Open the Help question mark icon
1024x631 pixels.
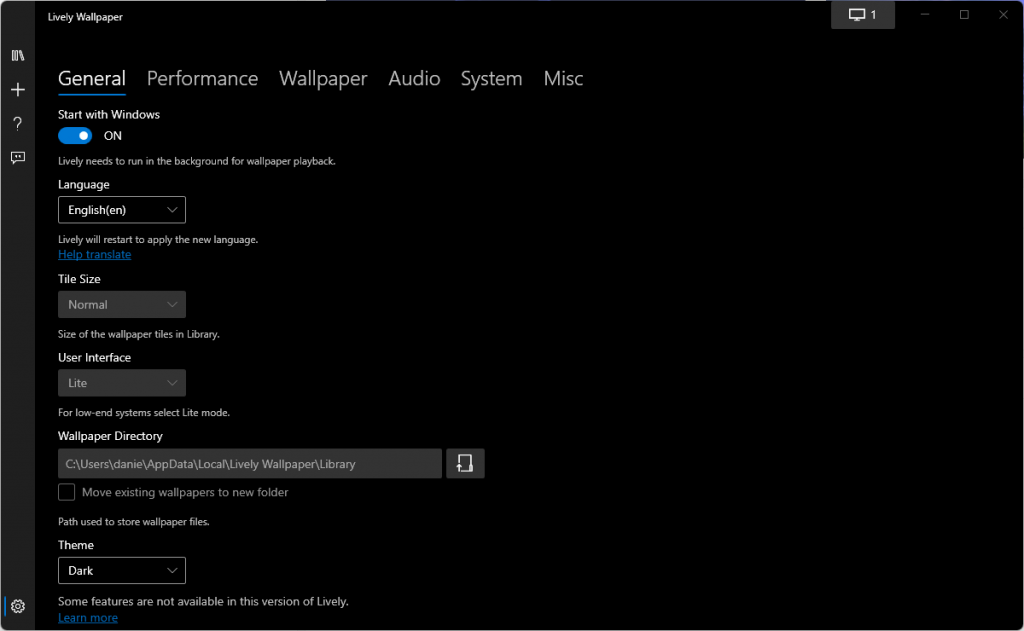tap(18, 123)
